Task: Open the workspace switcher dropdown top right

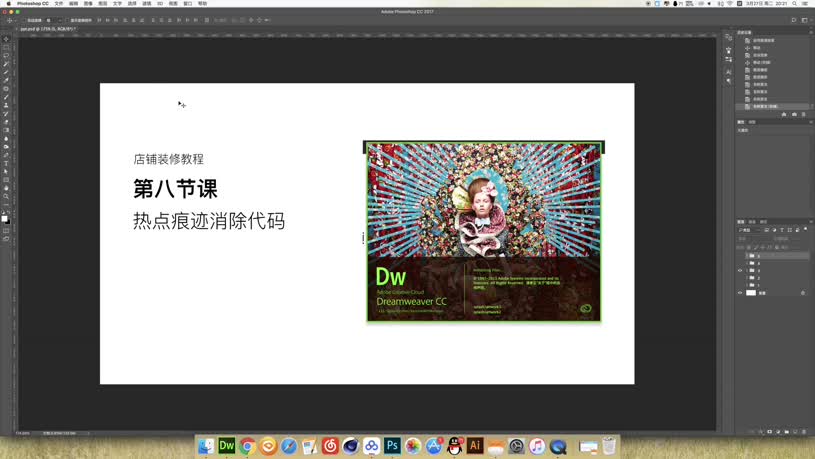Action: click(805, 20)
